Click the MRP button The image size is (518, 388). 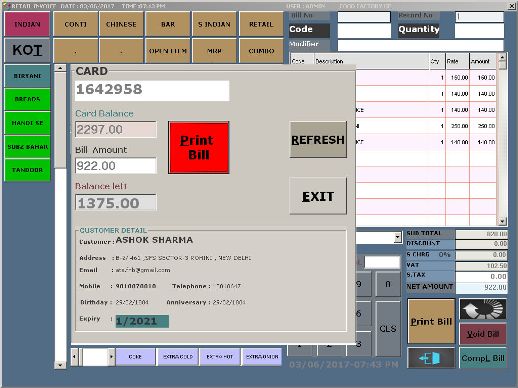214,51
